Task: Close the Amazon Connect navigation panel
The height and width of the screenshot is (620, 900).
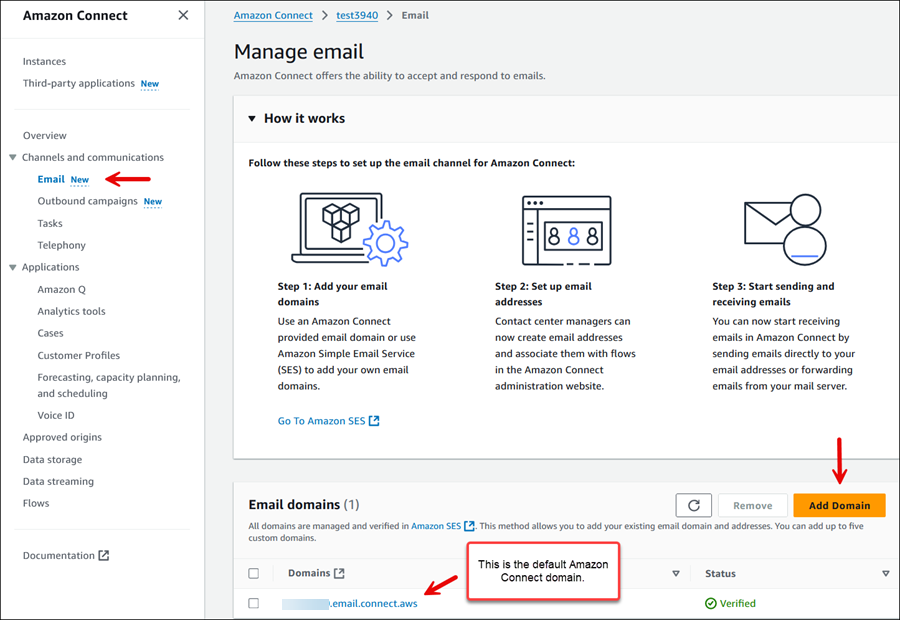Action: pos(184,15)
